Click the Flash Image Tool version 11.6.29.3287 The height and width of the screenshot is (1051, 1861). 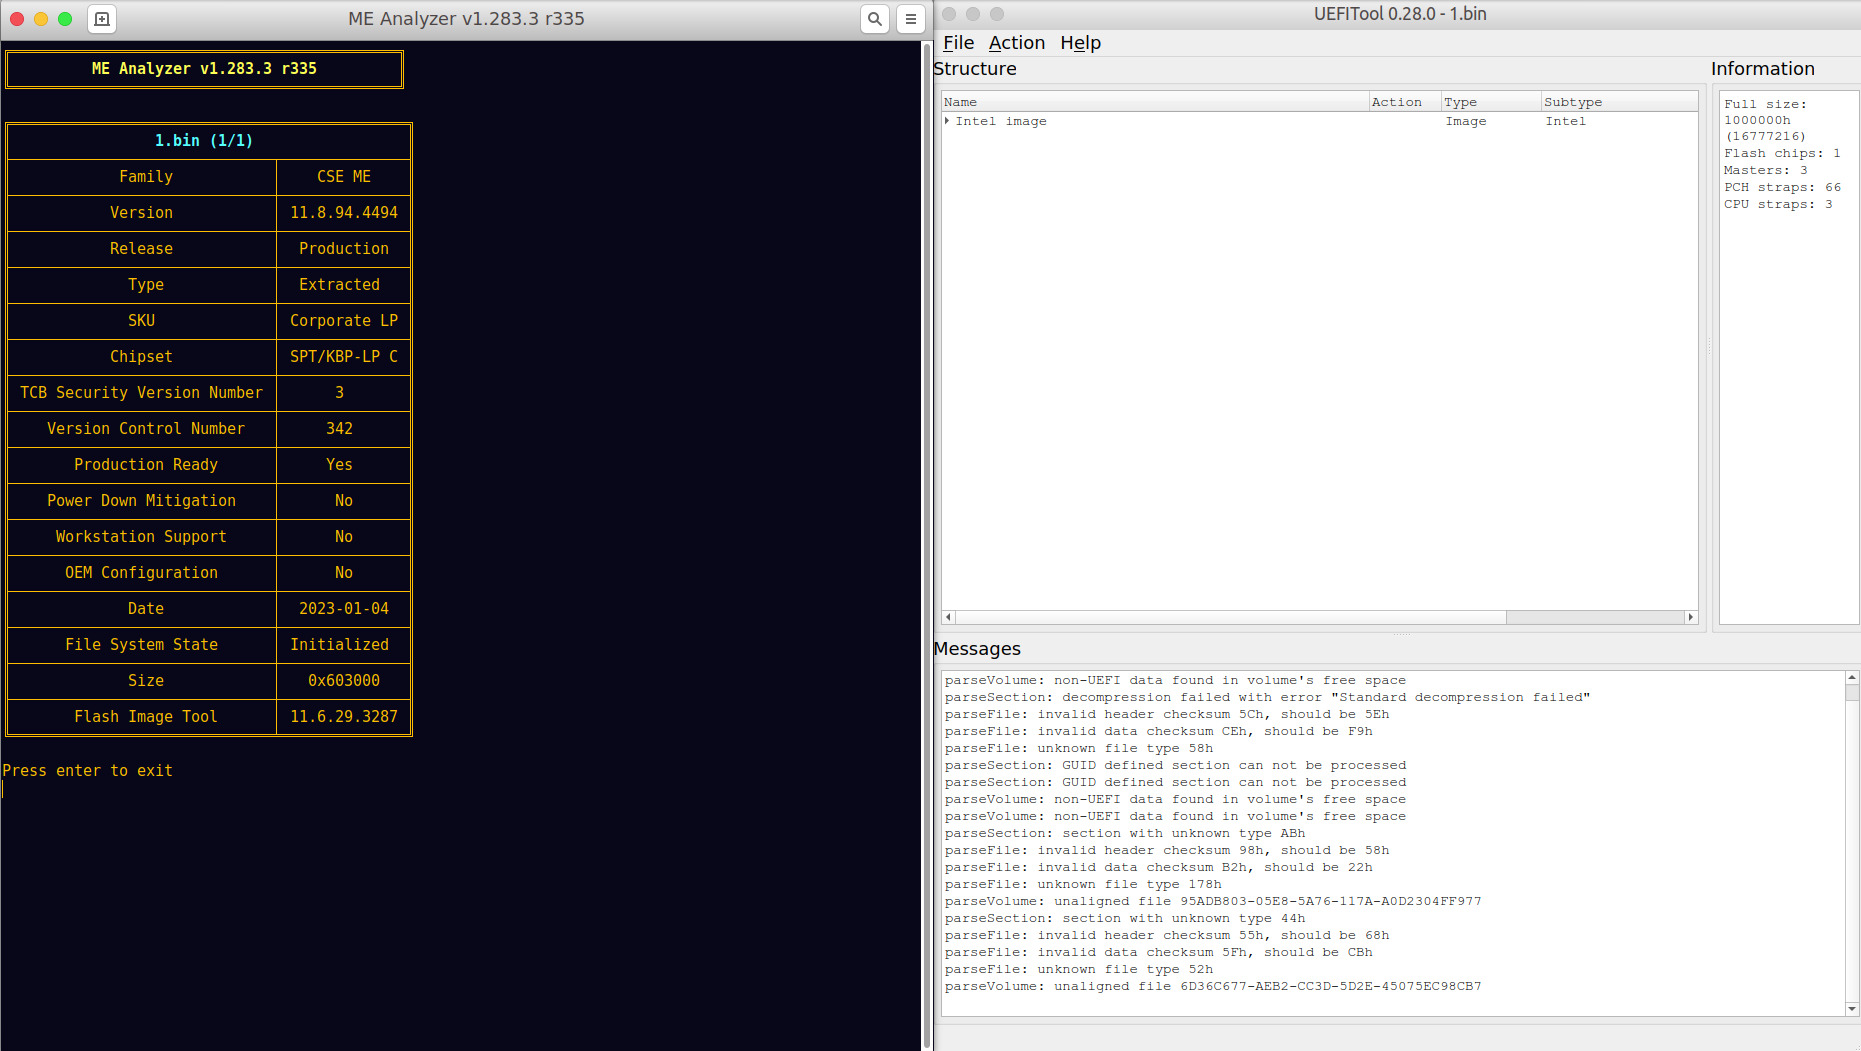click(x=344, y=717)
